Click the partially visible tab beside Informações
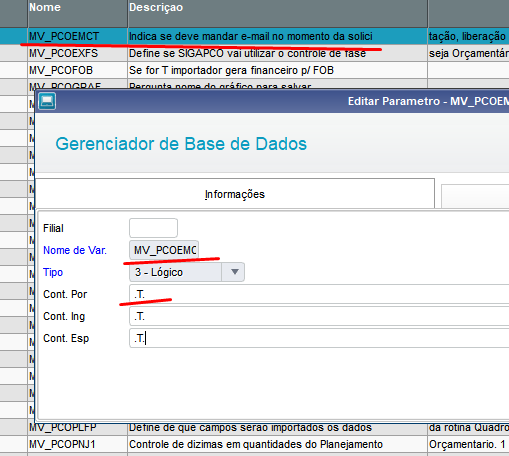Screen dimensions: 509x456 point(475,197)
